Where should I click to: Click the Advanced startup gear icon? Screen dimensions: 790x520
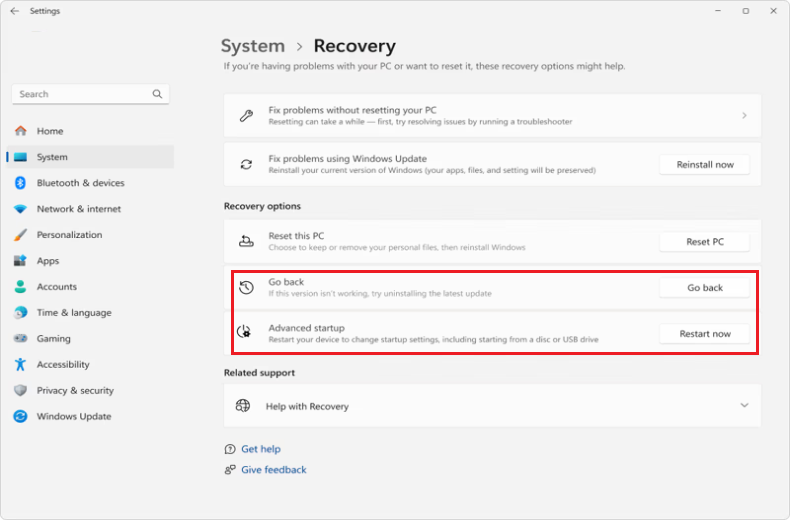(x=244, y=332)
